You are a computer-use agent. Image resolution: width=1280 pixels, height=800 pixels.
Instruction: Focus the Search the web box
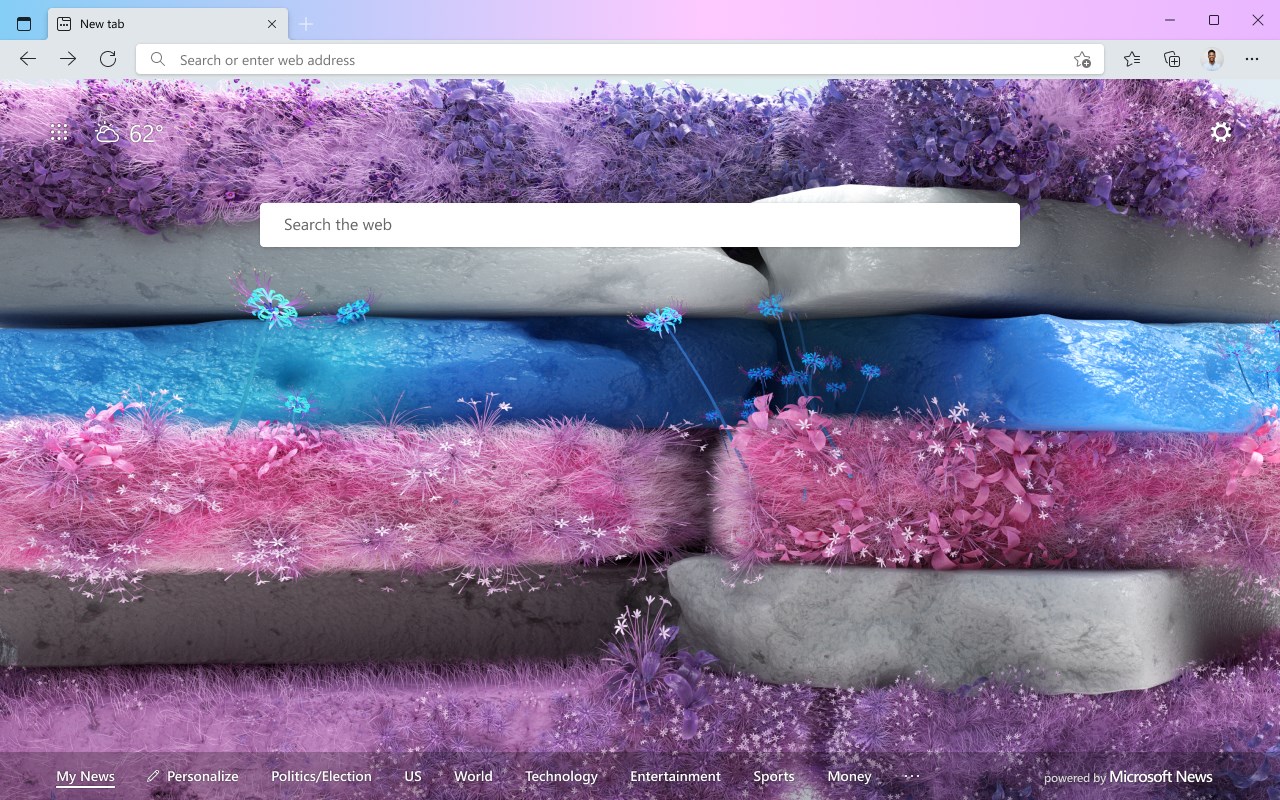click(640, 225)
